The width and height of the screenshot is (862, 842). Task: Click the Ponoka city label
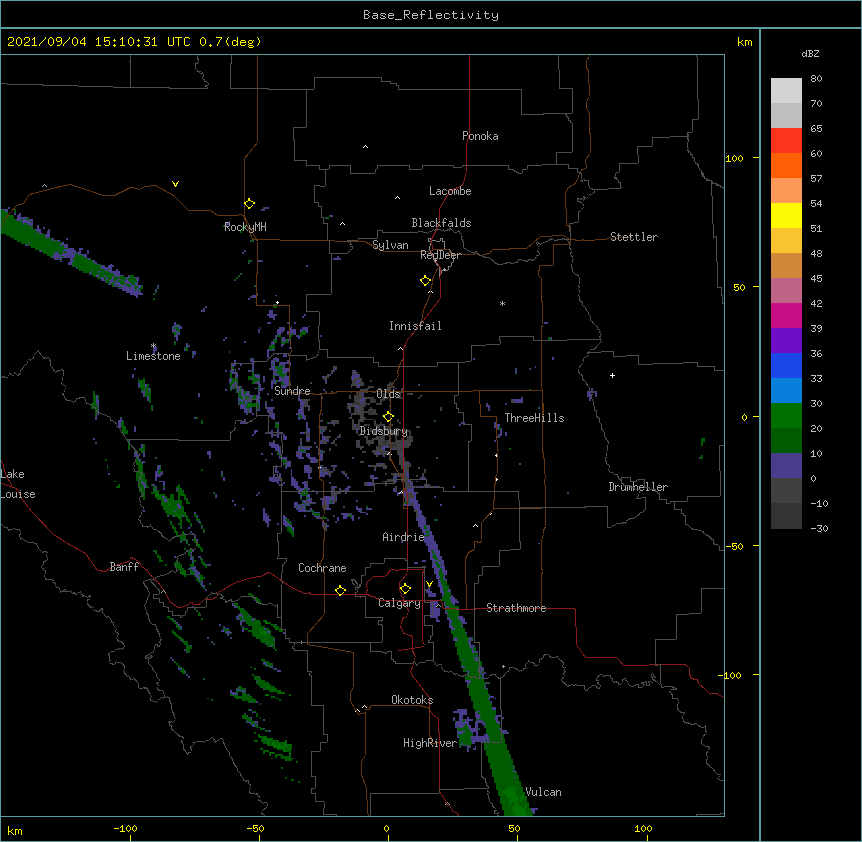[x=480, y=136]
